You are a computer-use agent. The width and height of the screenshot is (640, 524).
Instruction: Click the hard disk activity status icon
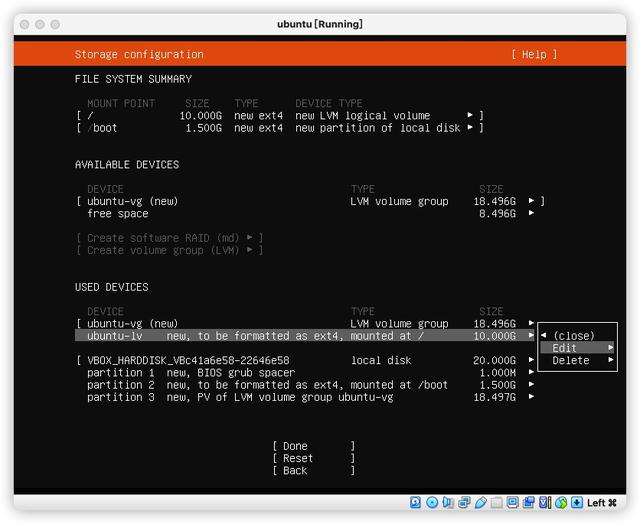(415, 502)
